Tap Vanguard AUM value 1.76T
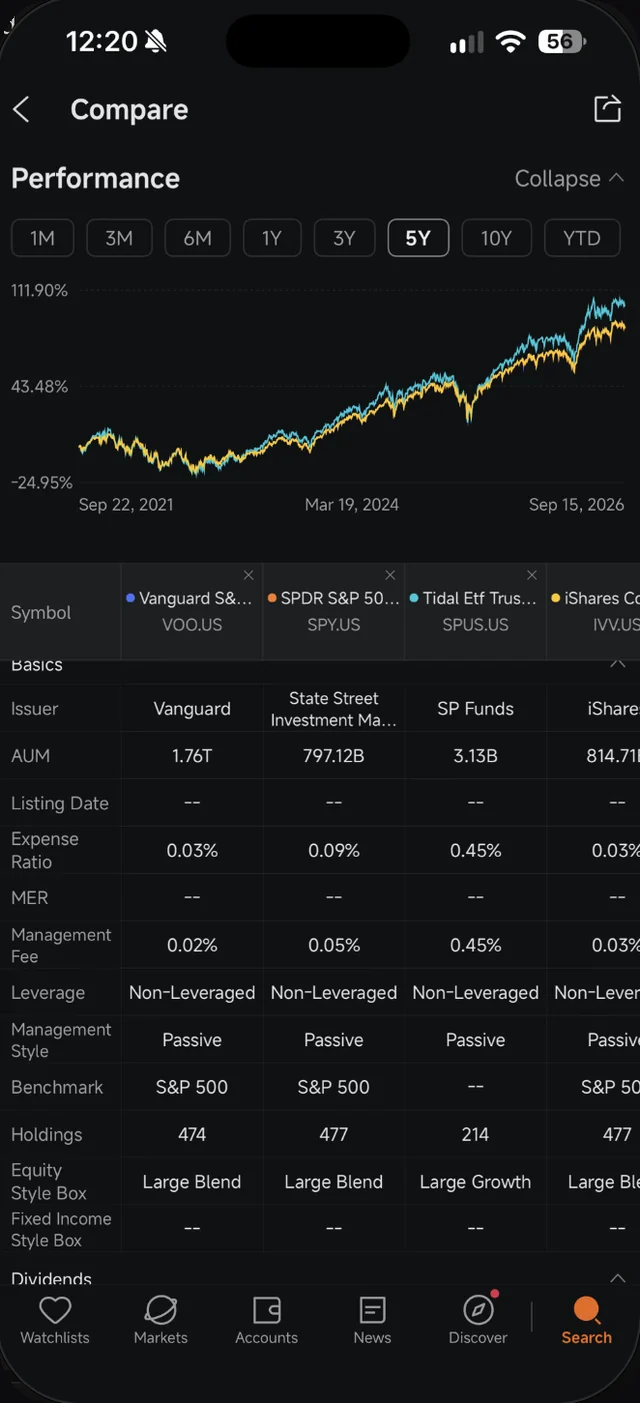Viewport: 640px width, 1403px height. click(x=192, y=756)
